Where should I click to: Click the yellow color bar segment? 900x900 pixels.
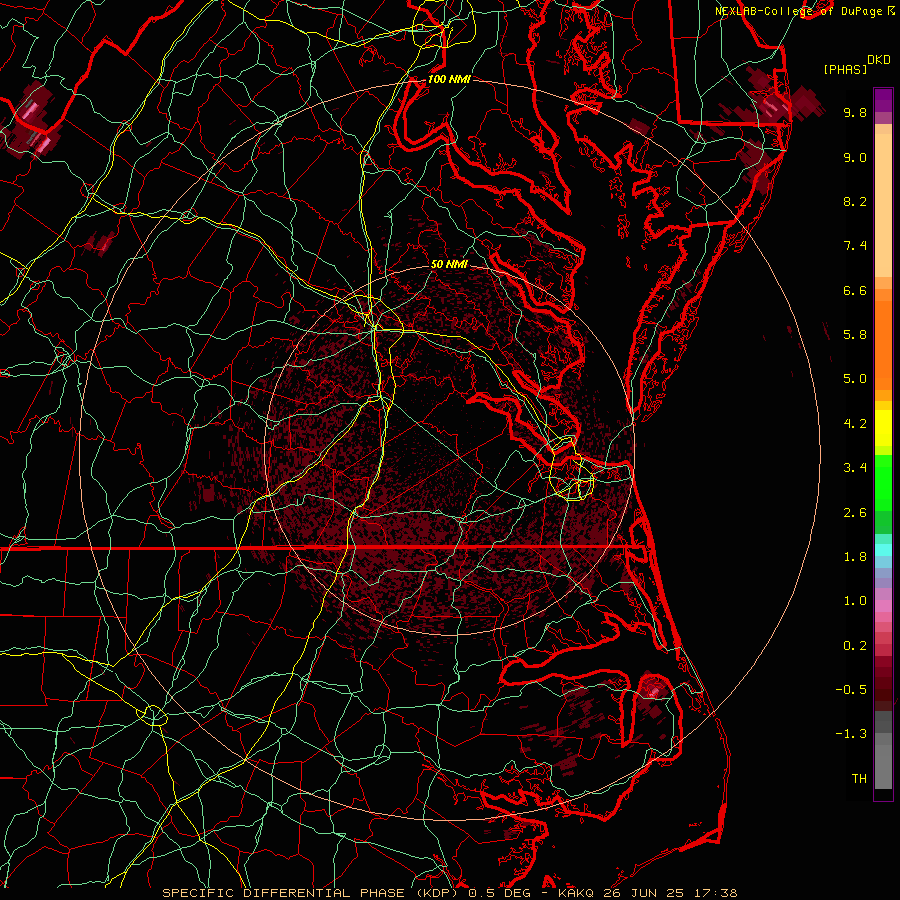point(883,428)
